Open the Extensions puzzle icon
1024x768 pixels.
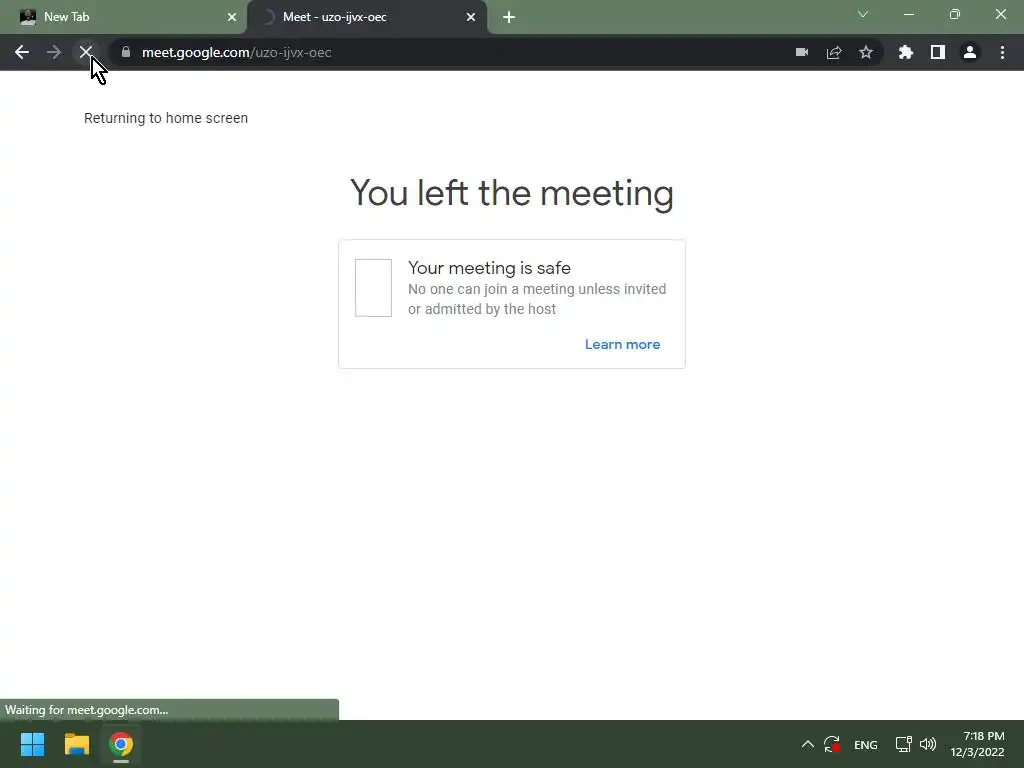[x=906, y=52]
